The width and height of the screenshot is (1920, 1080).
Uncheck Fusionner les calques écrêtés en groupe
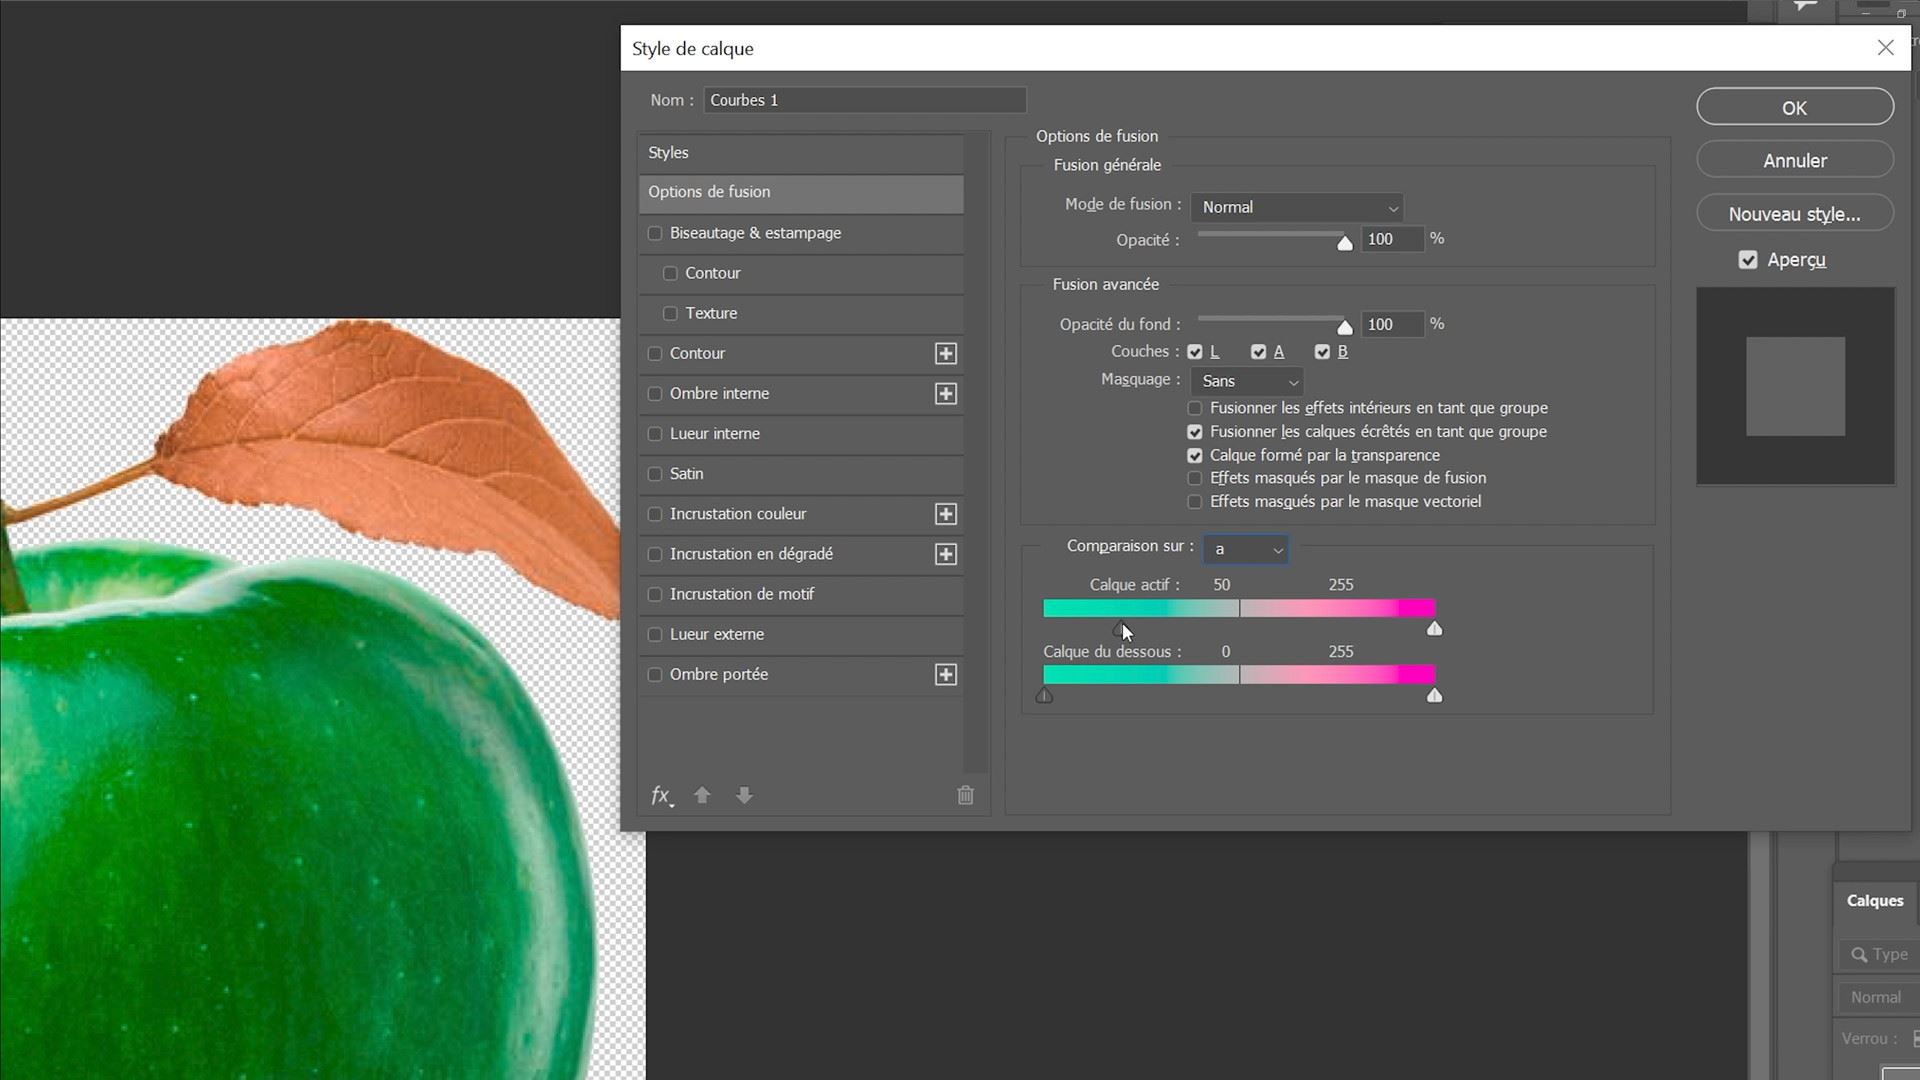point(1194,432)
